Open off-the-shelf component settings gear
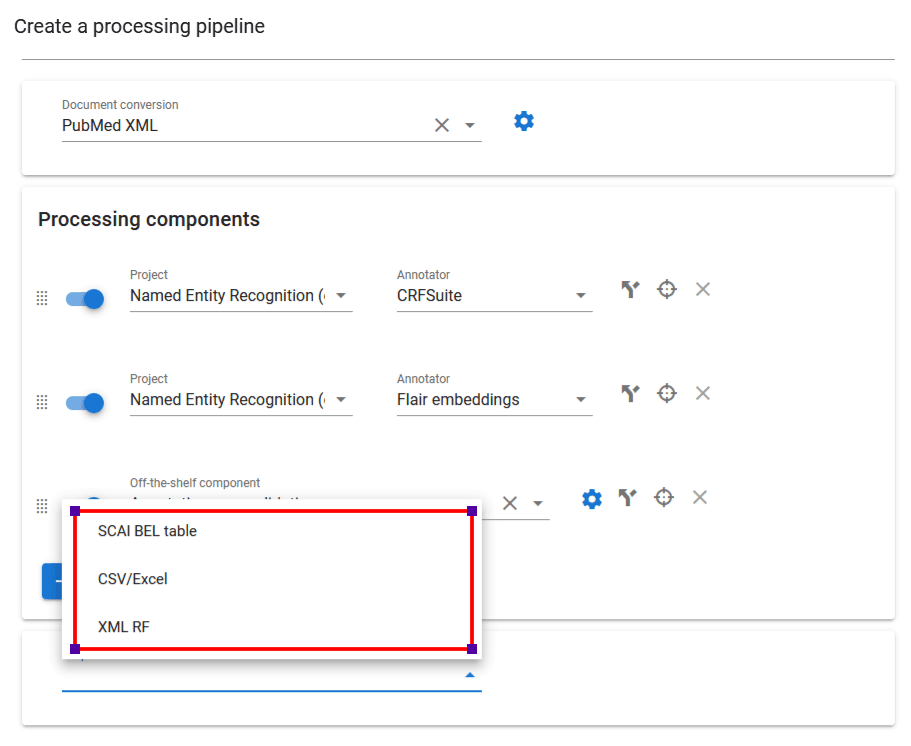911x746 pixels. 592,498
